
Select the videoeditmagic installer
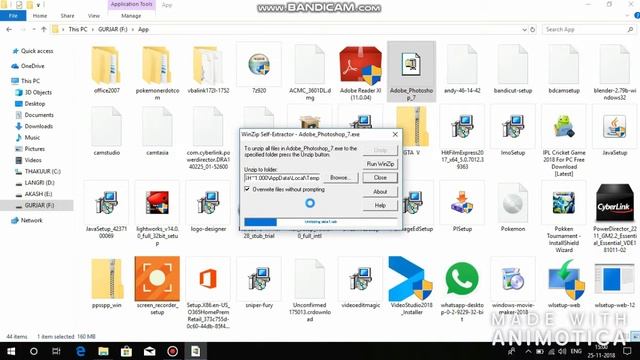(360, 283)
